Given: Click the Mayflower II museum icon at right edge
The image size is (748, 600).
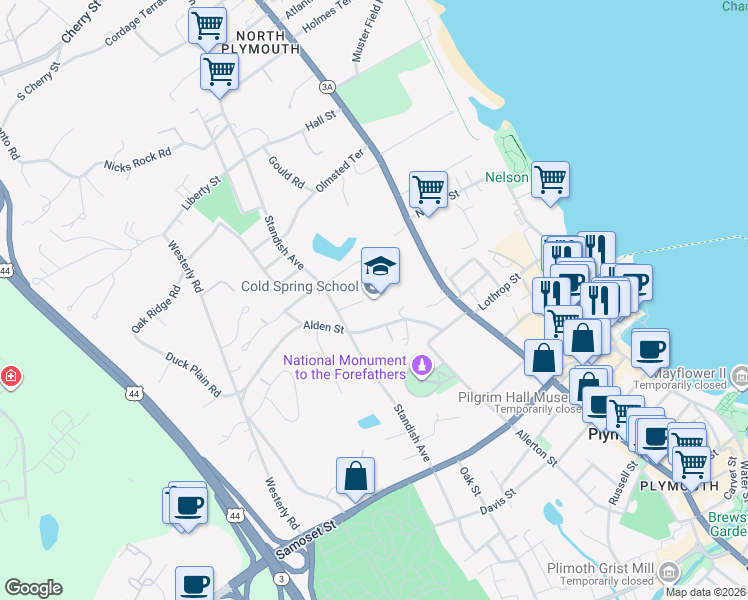Looking at the screenshot, I should [740, 375].
